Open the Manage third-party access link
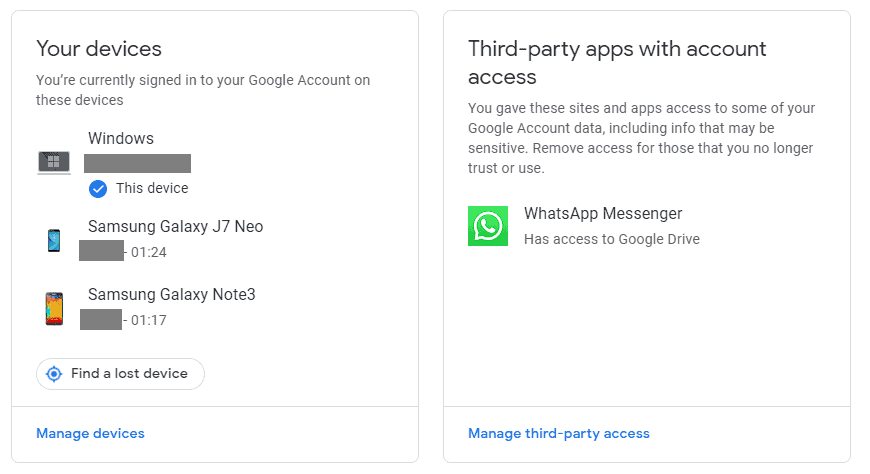Screen dimensions: 870x474 pyautogui.click(x=559, y=433)
